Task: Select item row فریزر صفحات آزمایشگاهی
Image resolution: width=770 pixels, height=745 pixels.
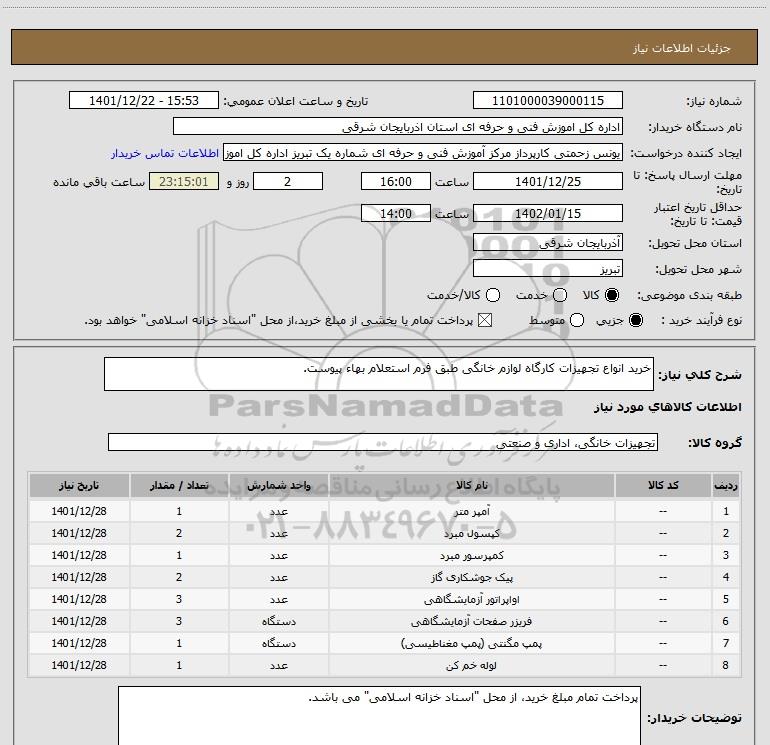Action: pyautogui.click(x=385, y=621)
